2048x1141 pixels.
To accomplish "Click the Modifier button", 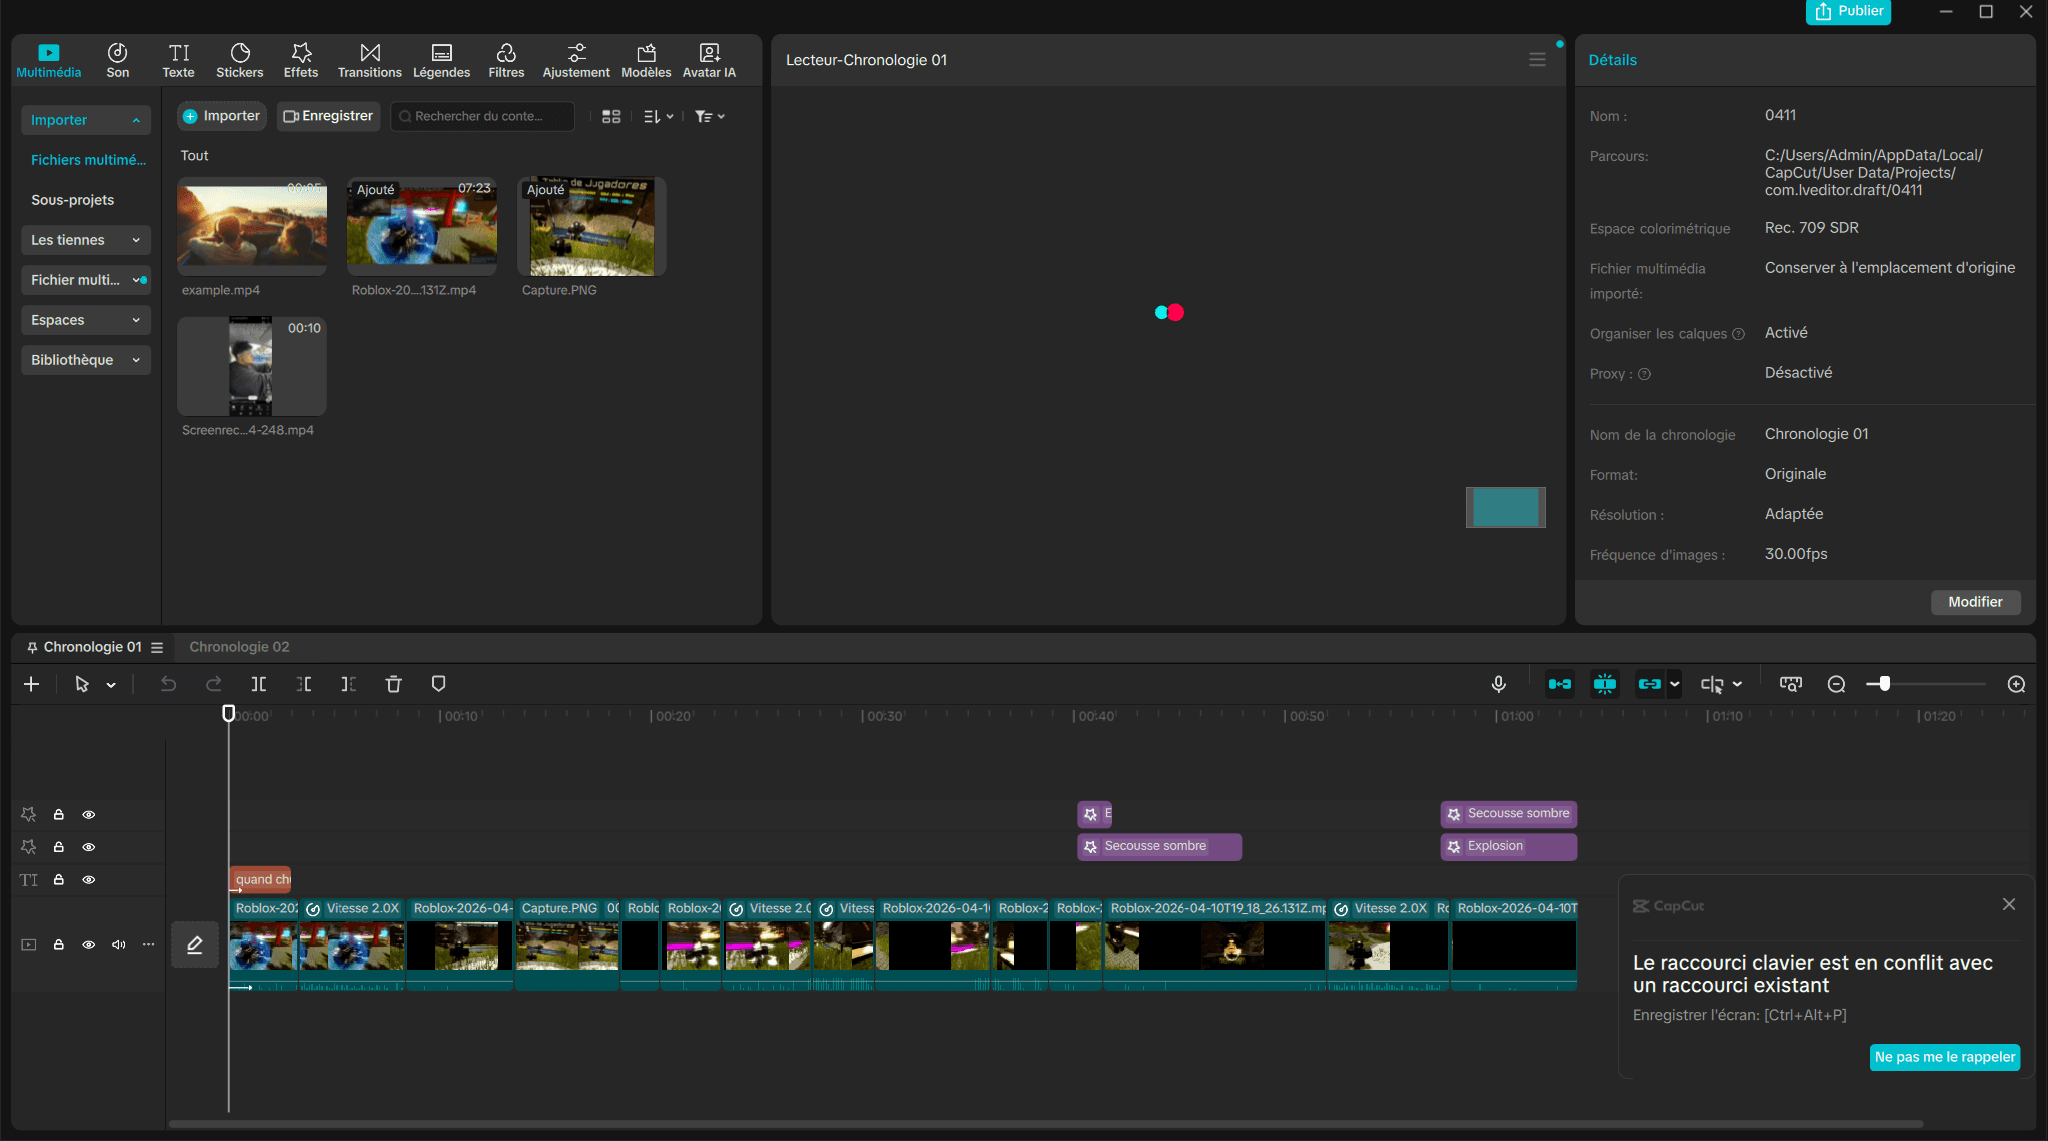I will pos(1974,602).
